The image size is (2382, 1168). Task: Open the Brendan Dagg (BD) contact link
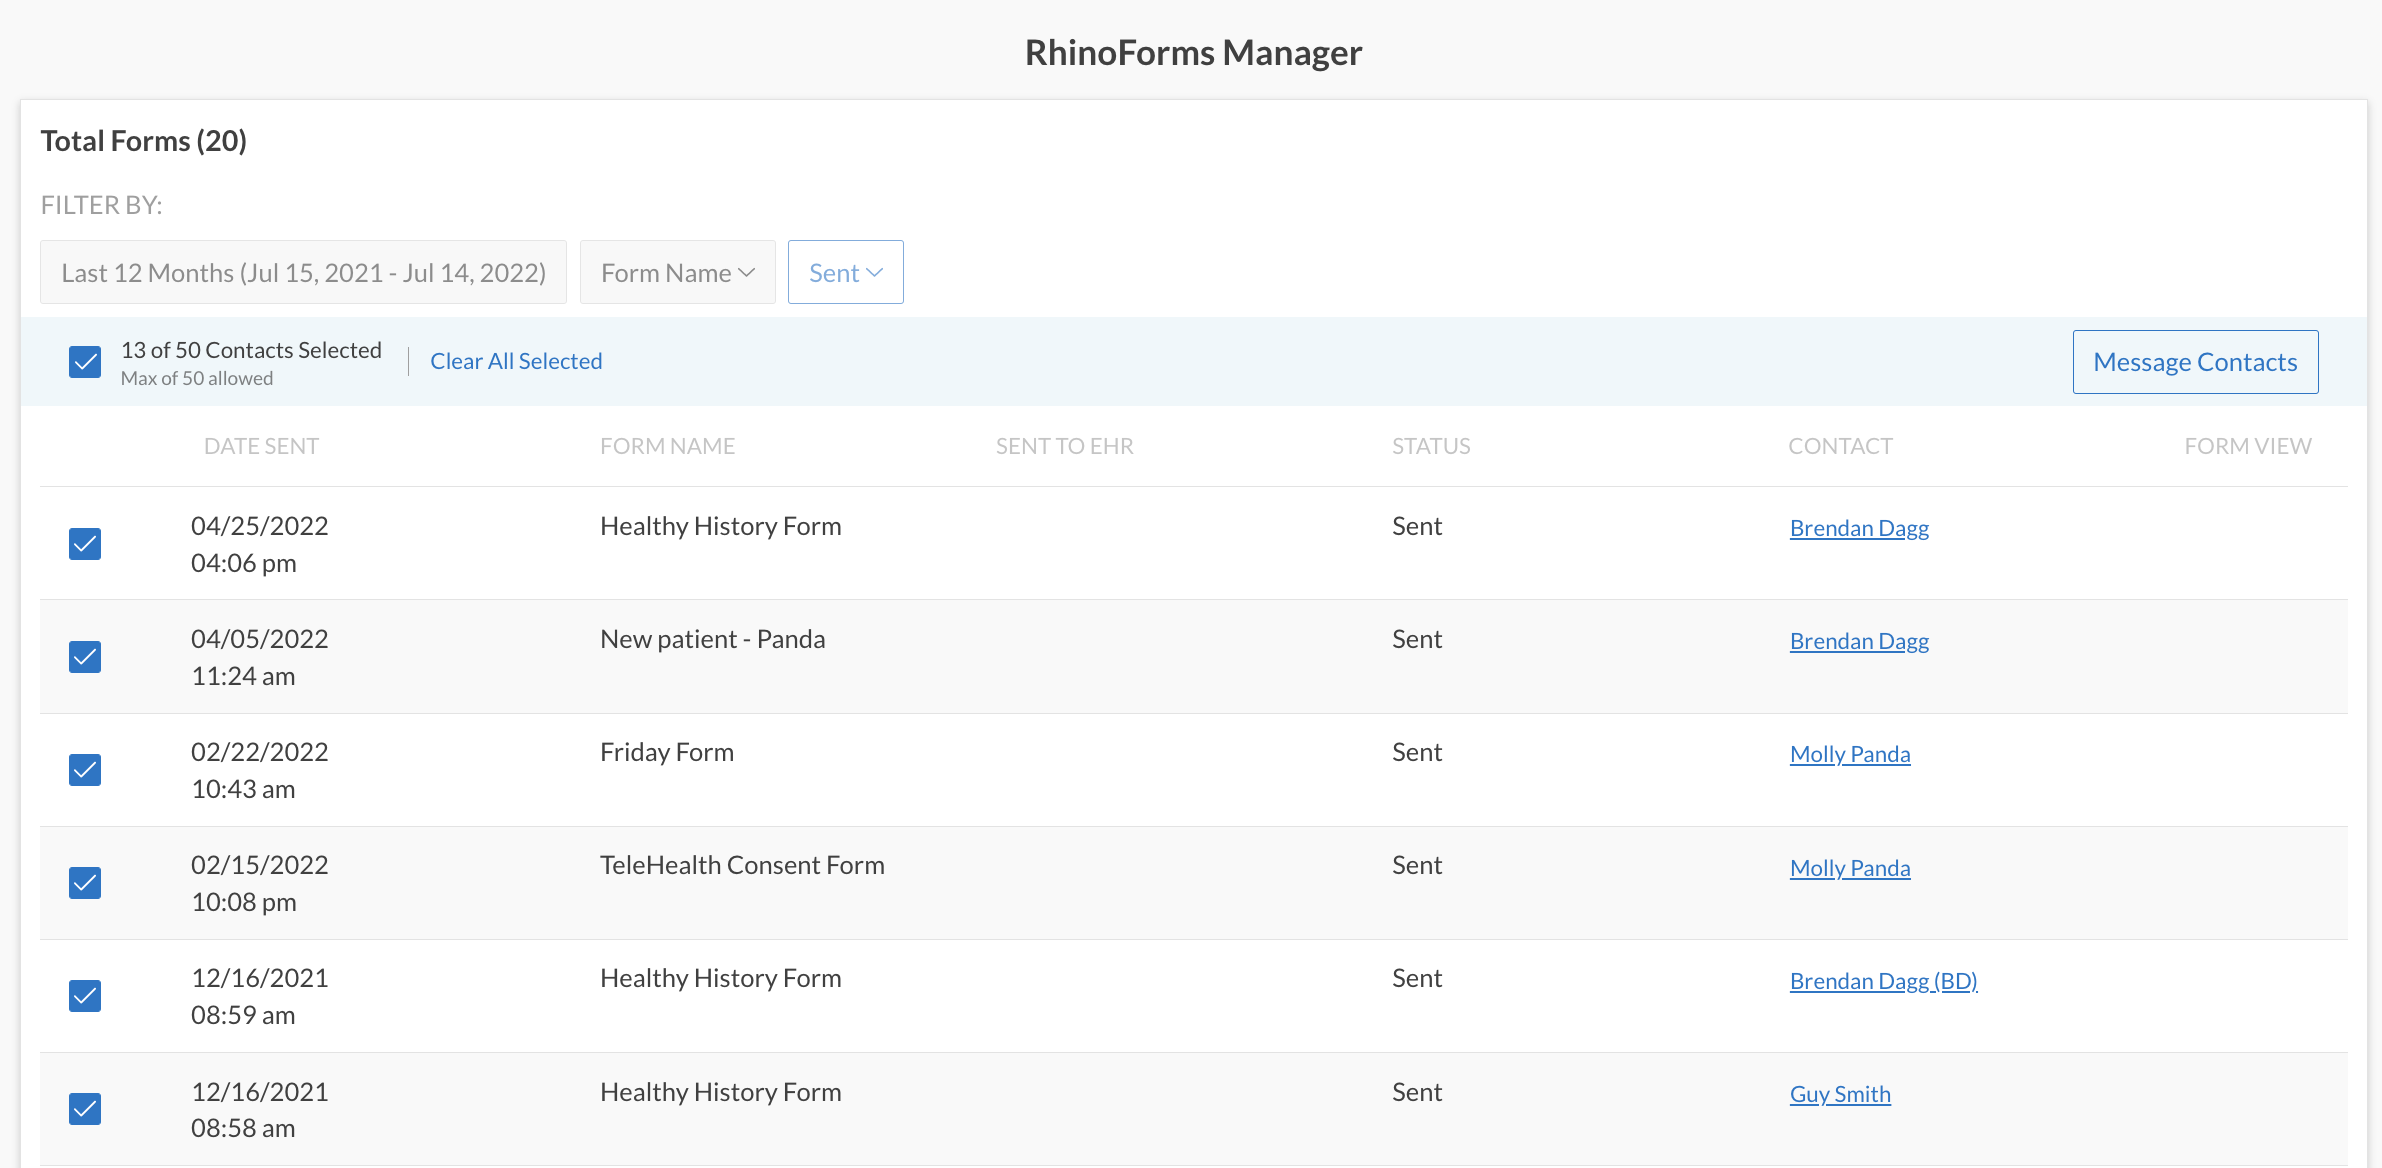pos(1883,981)
